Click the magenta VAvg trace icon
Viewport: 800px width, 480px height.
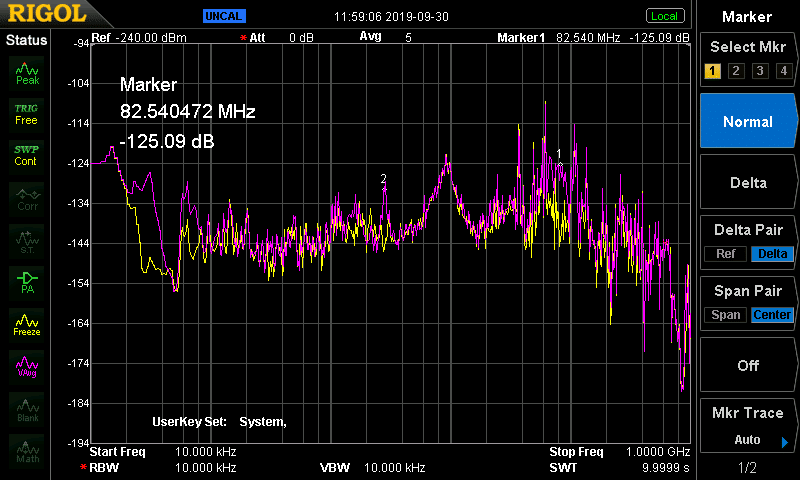[27, 367]
